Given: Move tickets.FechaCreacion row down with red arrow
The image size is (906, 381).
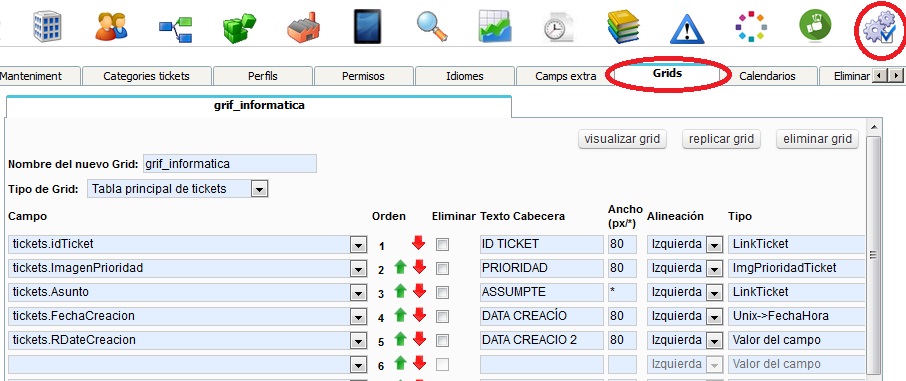Looking at the screenshot, I should tap(419, 315).
